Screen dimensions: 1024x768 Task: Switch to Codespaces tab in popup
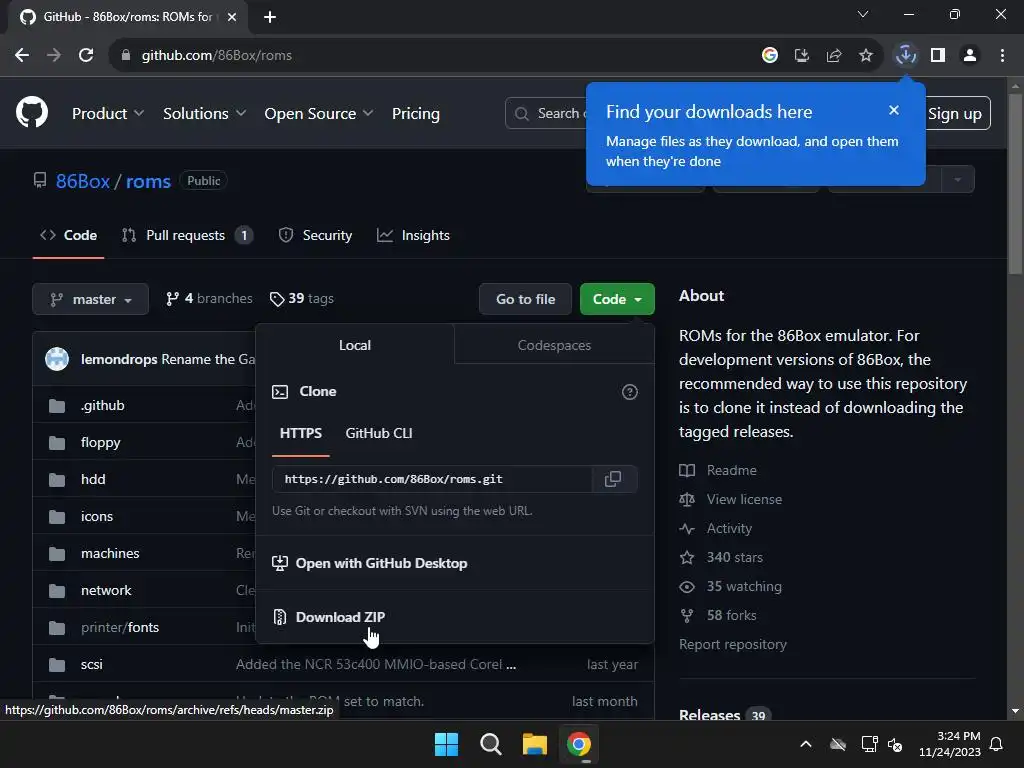tap(554, 345)
